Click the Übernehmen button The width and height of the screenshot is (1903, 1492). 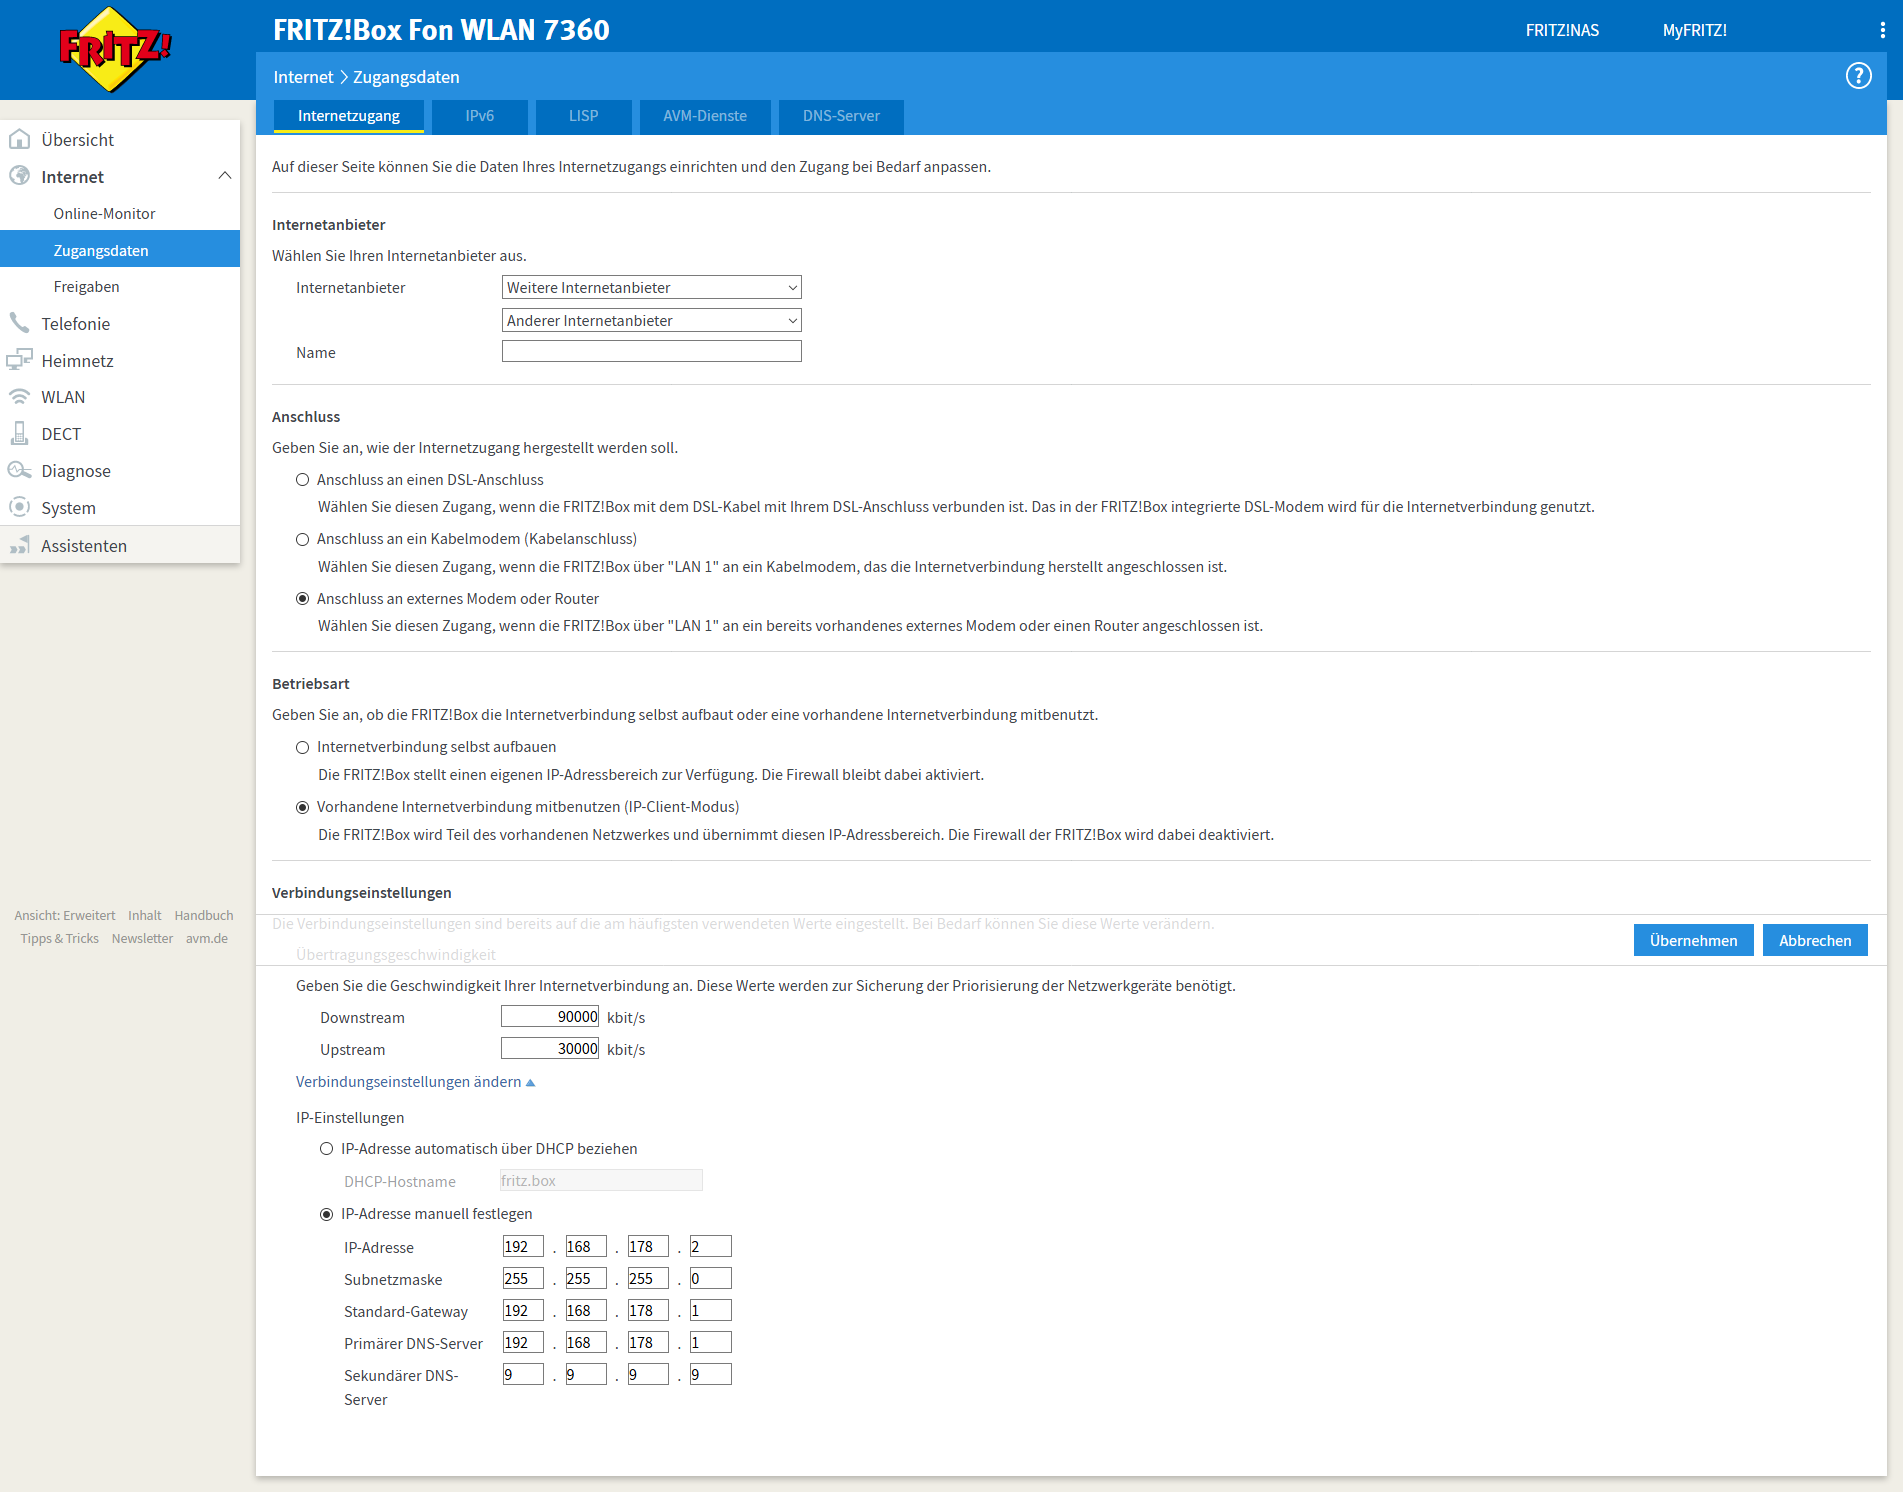click(x=1693, y=940)
